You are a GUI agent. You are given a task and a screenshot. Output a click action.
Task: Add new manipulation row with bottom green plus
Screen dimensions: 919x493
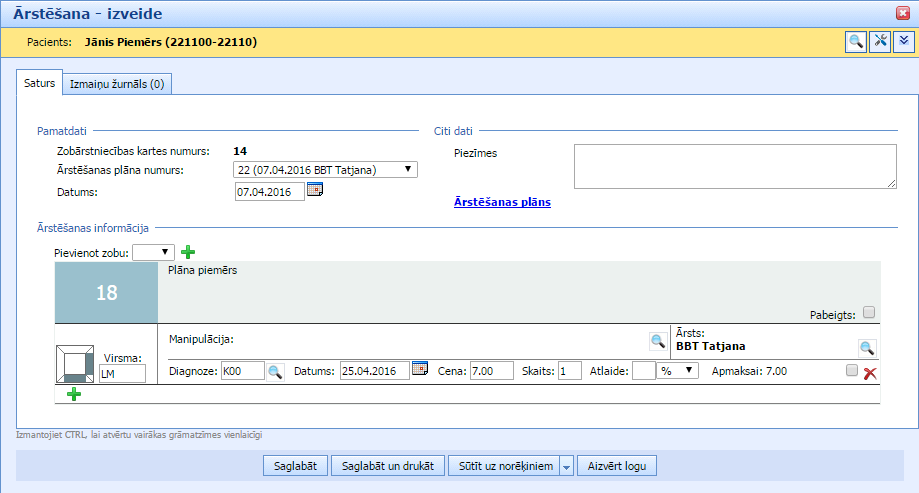coord(73,395)
